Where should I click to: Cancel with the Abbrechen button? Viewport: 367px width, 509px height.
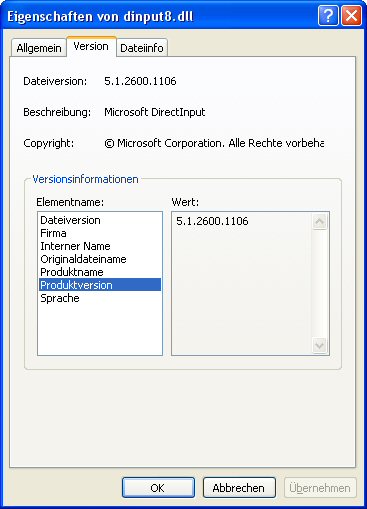[239, 488]
